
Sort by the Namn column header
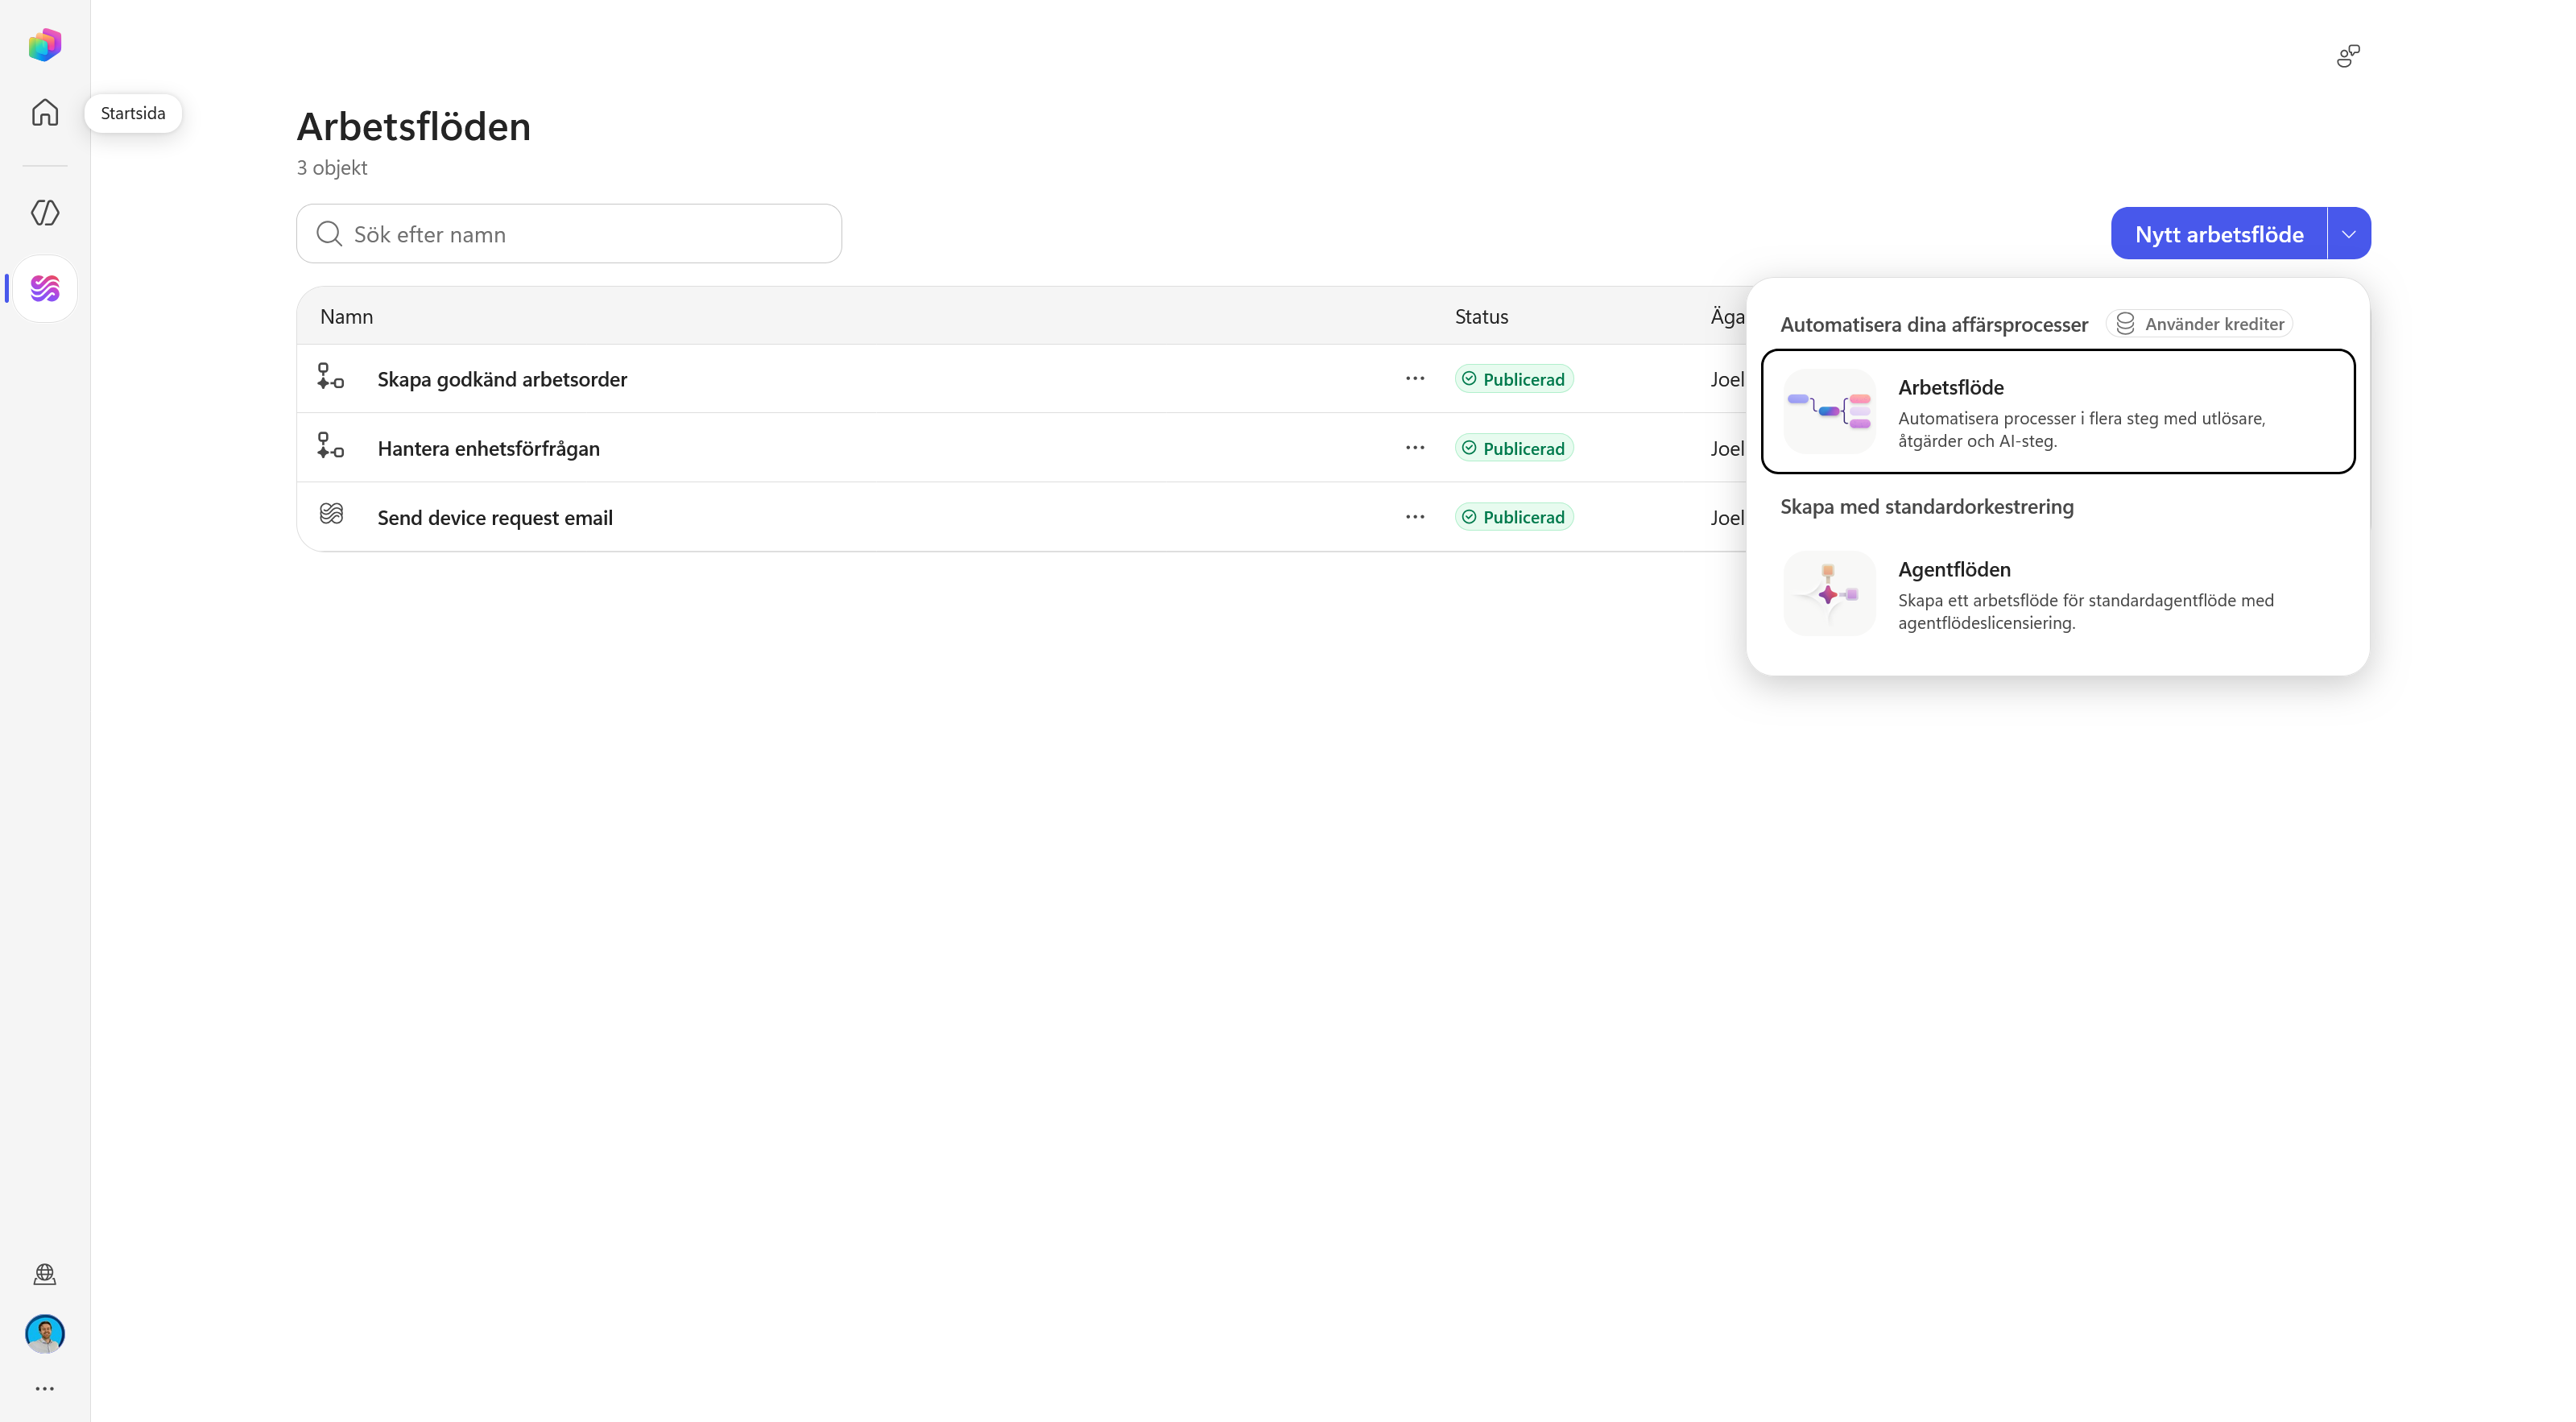point(346,316)
